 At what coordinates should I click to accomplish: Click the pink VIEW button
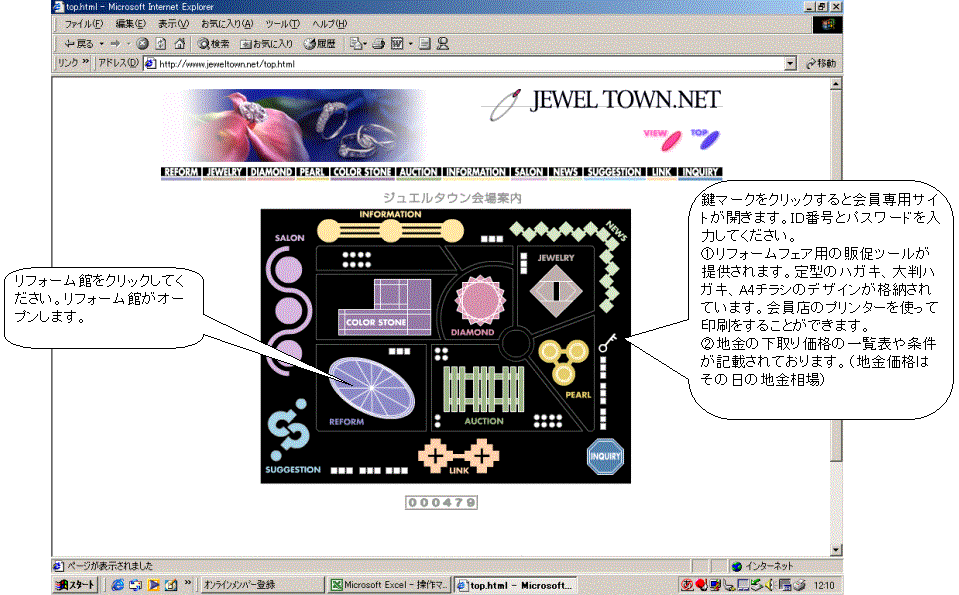click(x=664, y=139)
